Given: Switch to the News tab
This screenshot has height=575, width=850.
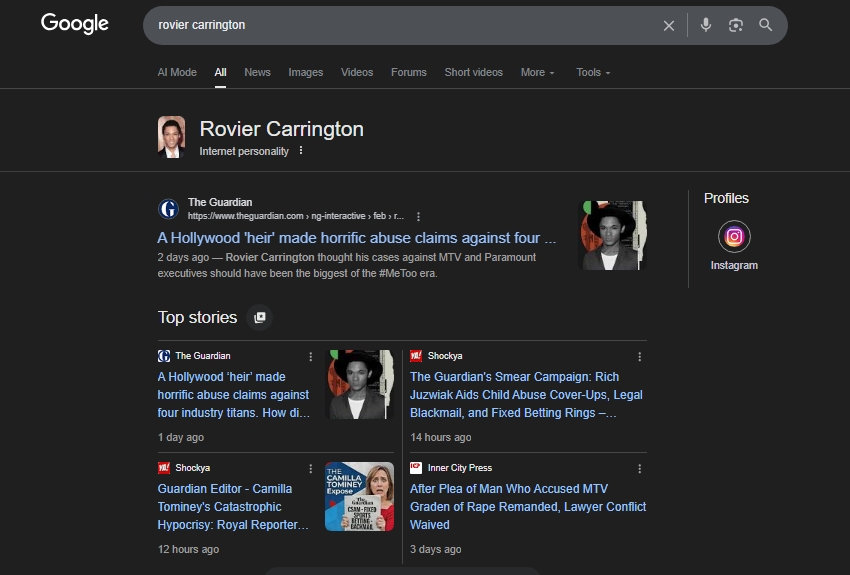Looking at the screenshot, I should point(257,72).
